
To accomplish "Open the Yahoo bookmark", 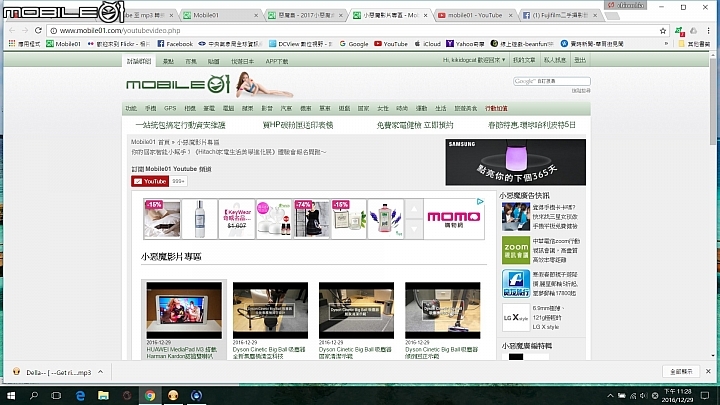I will 465,44.
